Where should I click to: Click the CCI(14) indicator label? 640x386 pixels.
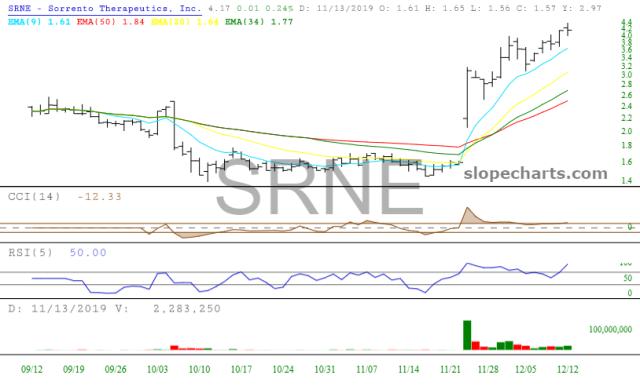tap(34, 197)
